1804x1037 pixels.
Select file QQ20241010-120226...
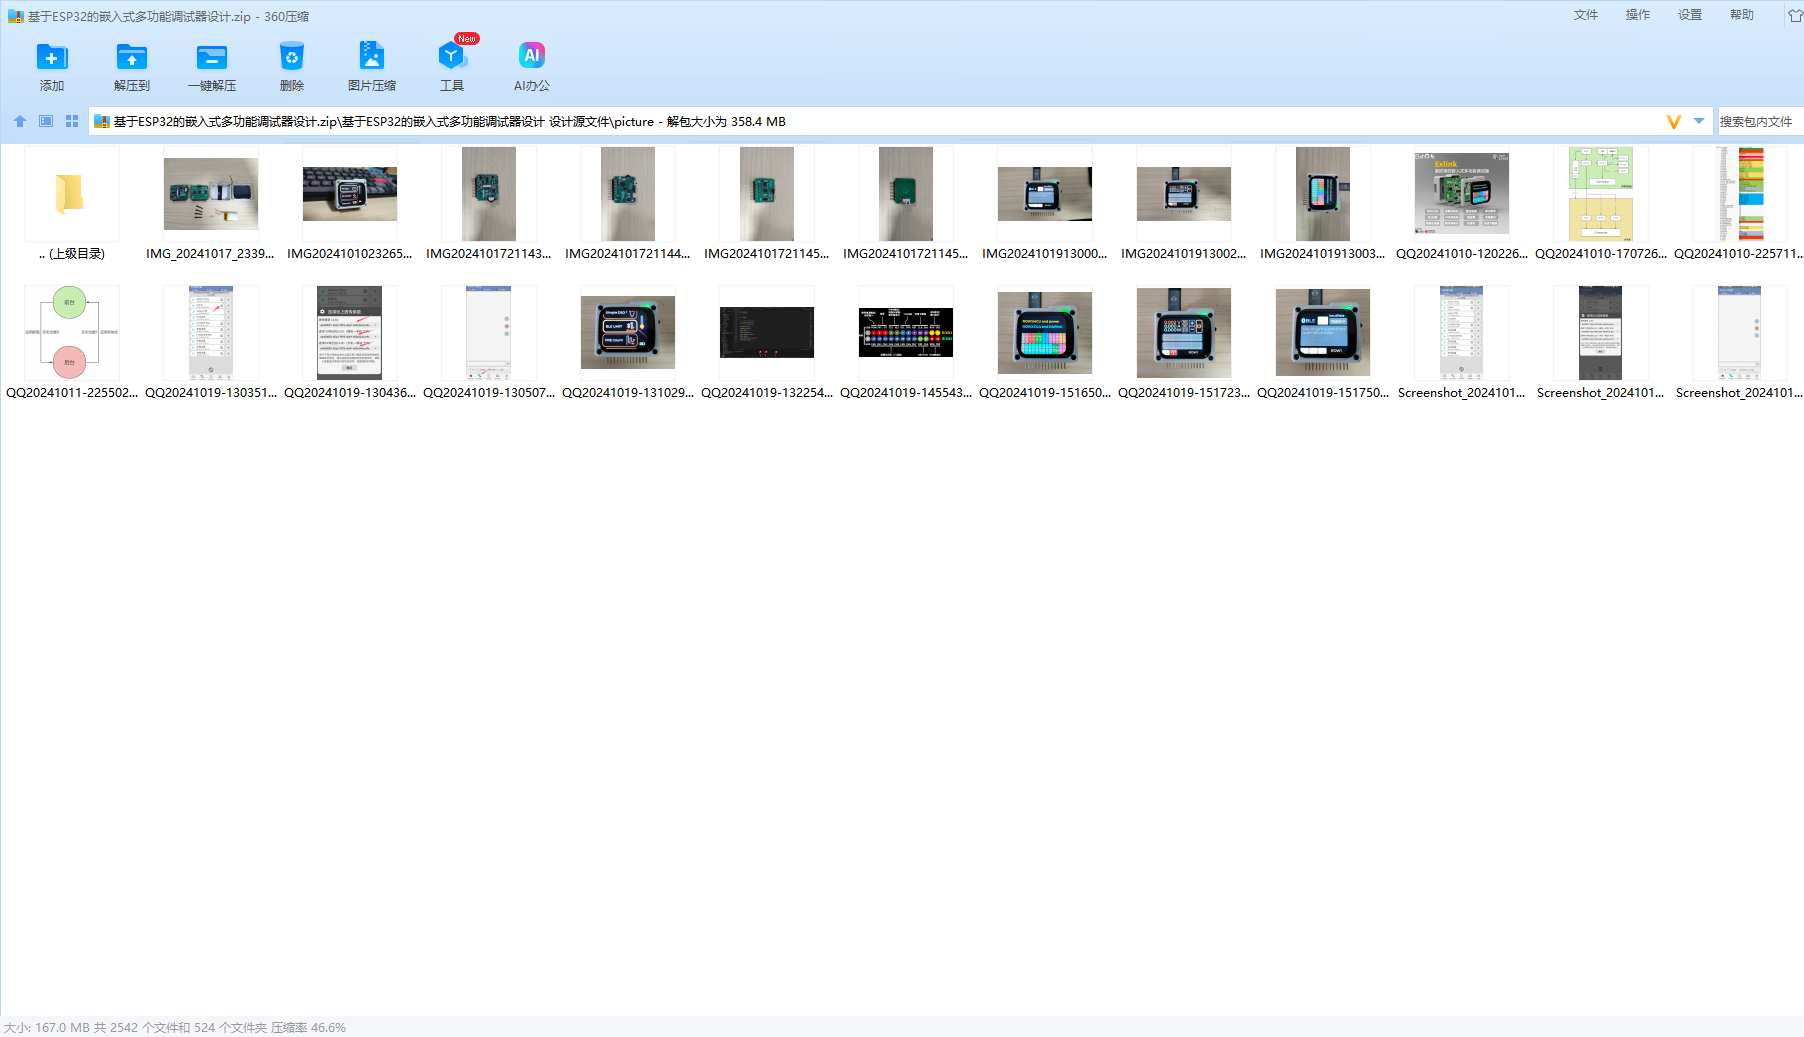coord(1461,204)
